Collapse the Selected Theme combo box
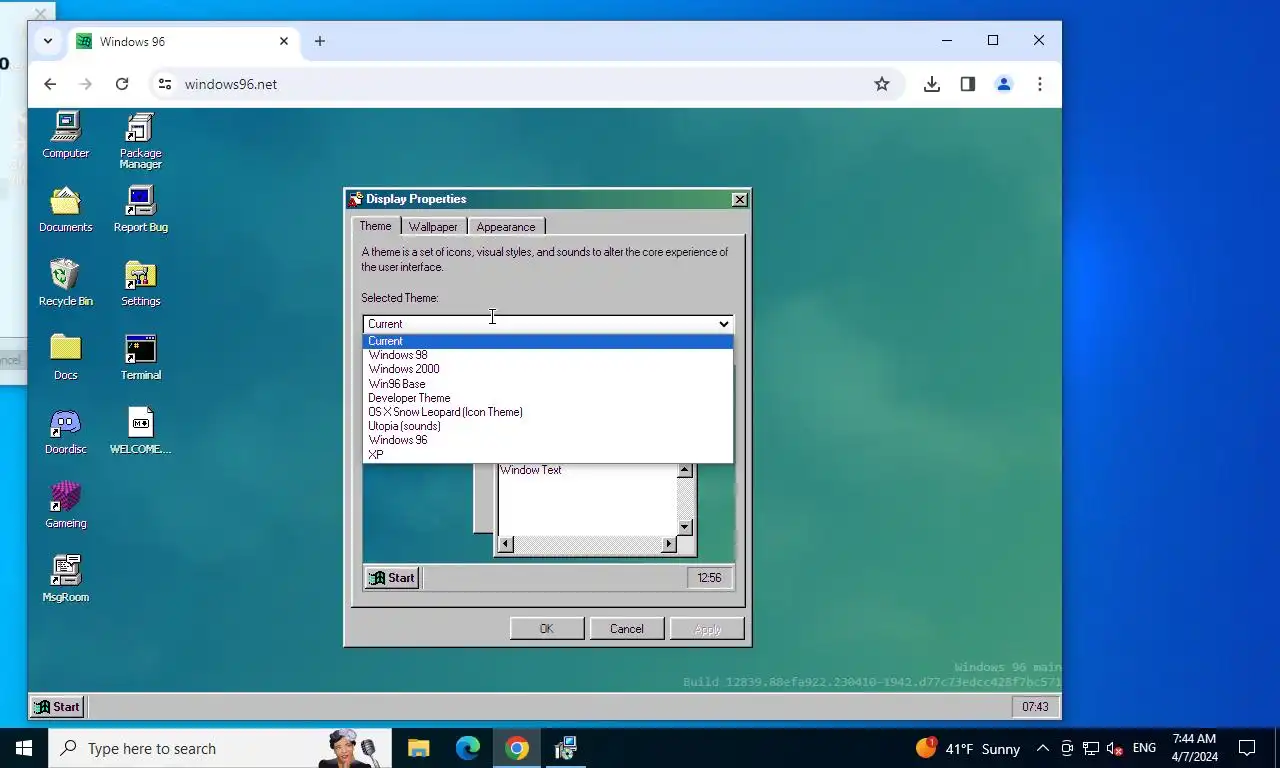 (724, 324)
